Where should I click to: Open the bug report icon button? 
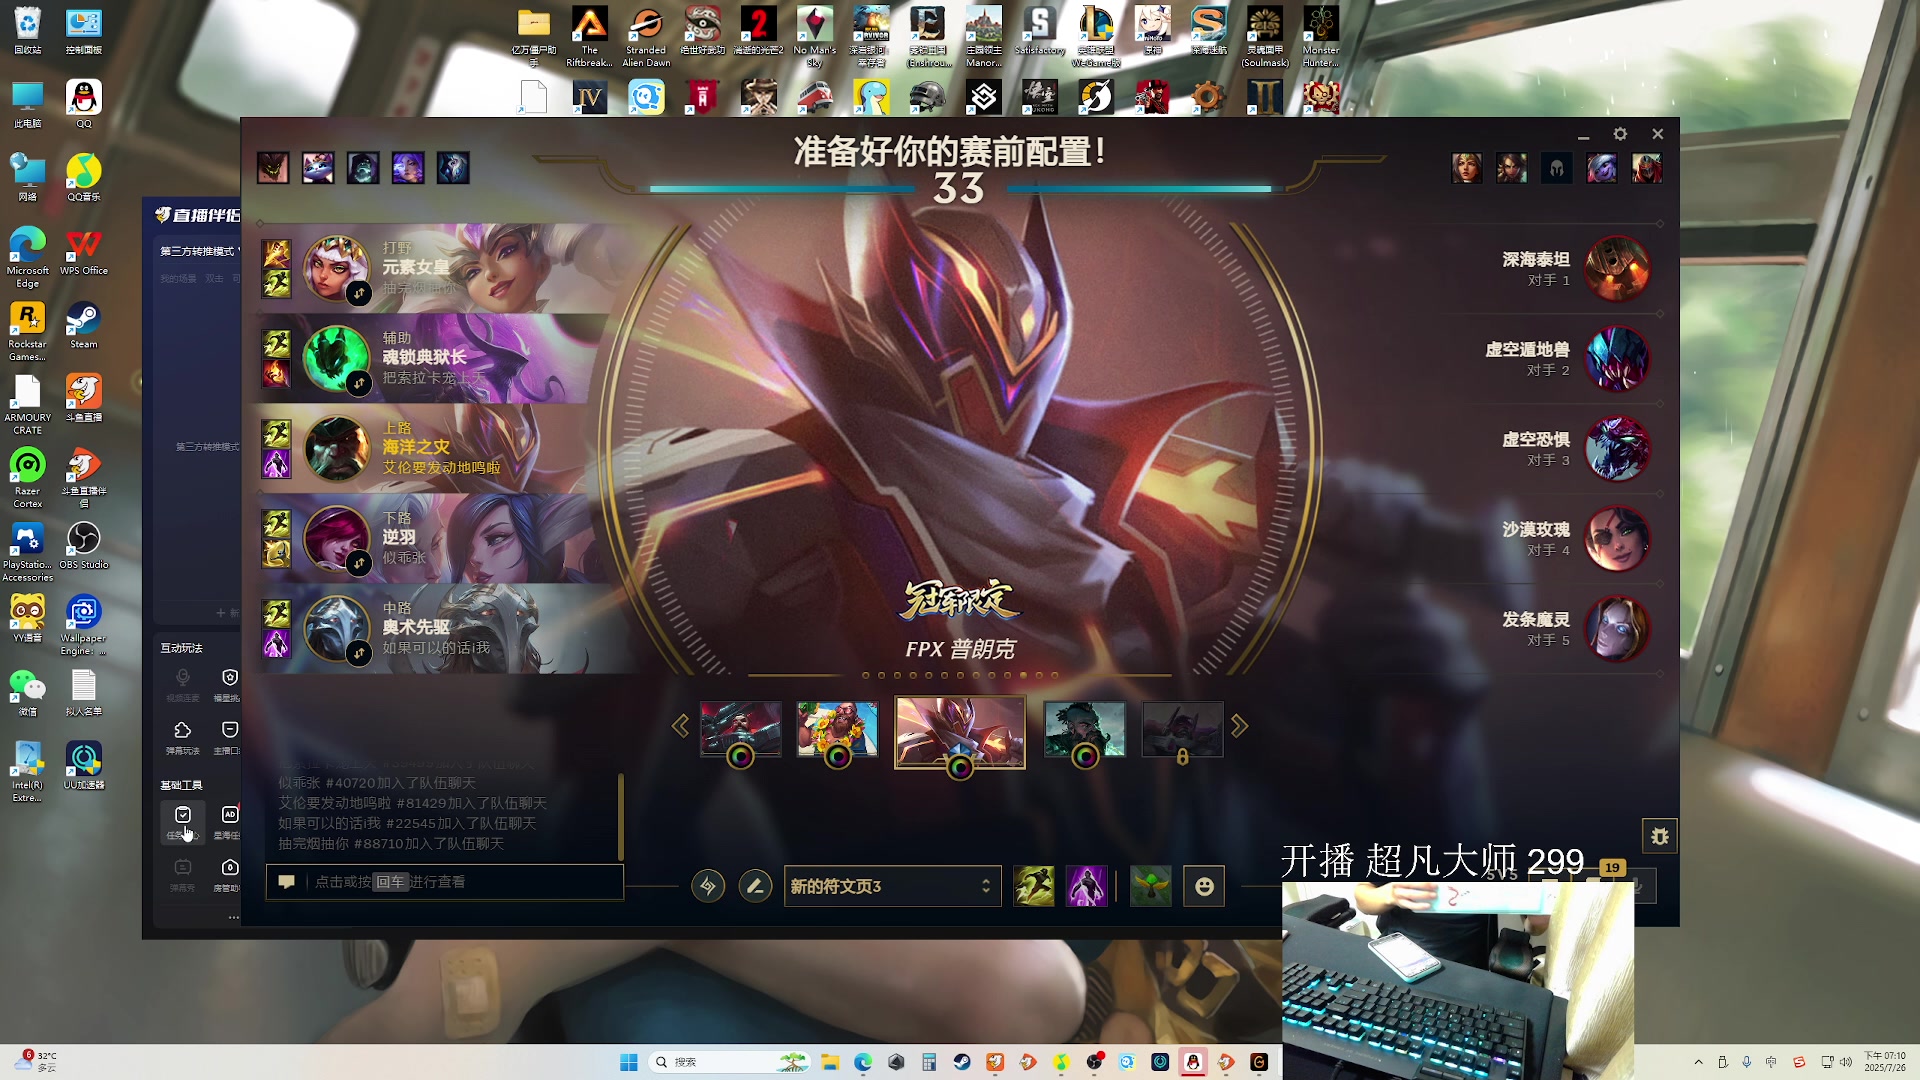pyautogui.click(x=1660, y=836)
